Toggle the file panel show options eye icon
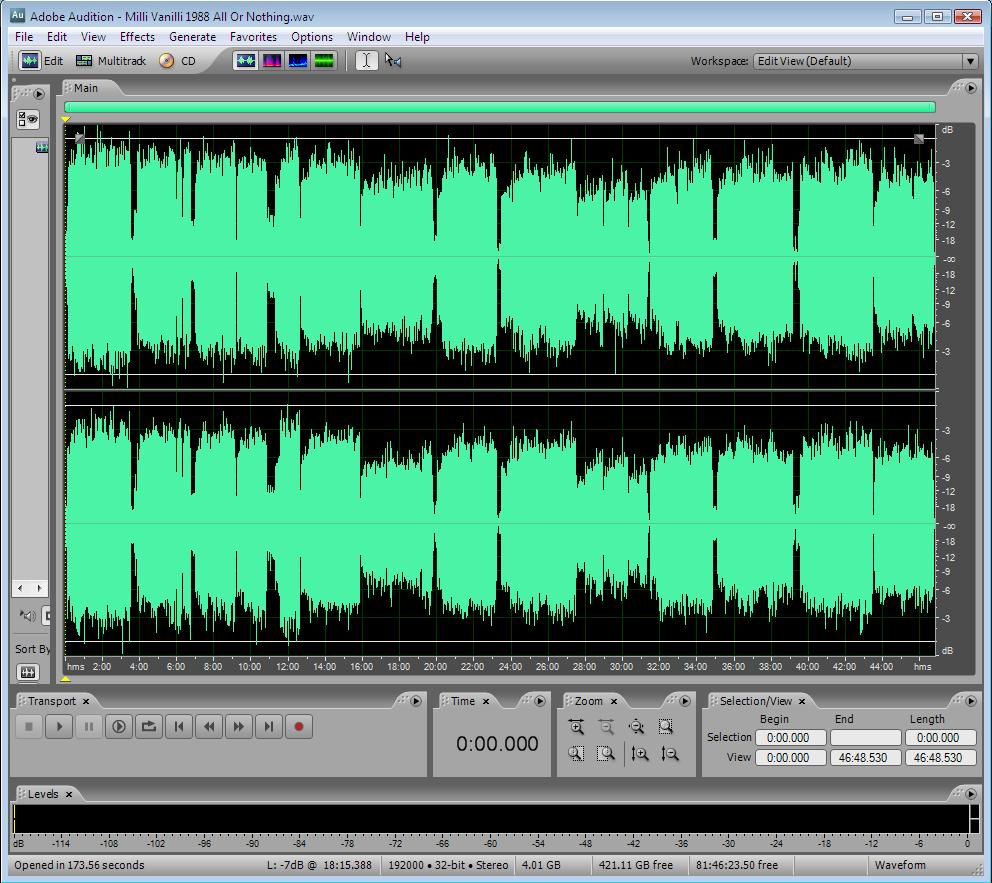This screenshot has height=883, width=992. coord(28,120)
